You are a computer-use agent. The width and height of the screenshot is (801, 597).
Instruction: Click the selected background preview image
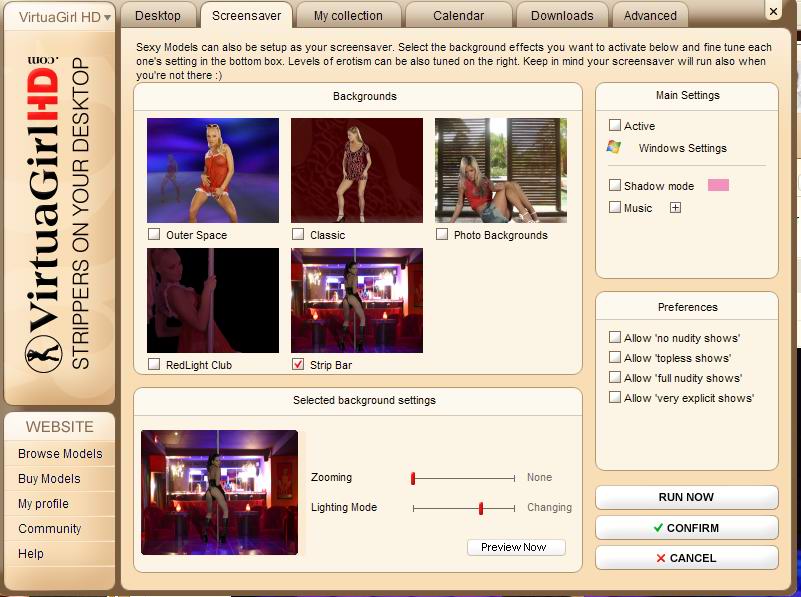click(220, 492)
